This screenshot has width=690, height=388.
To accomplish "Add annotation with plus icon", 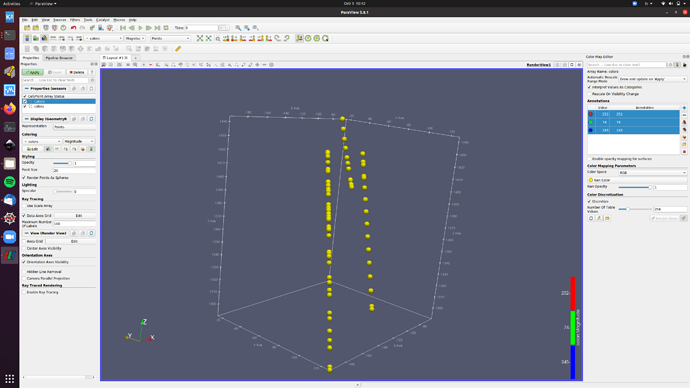I will coord(684,108).
